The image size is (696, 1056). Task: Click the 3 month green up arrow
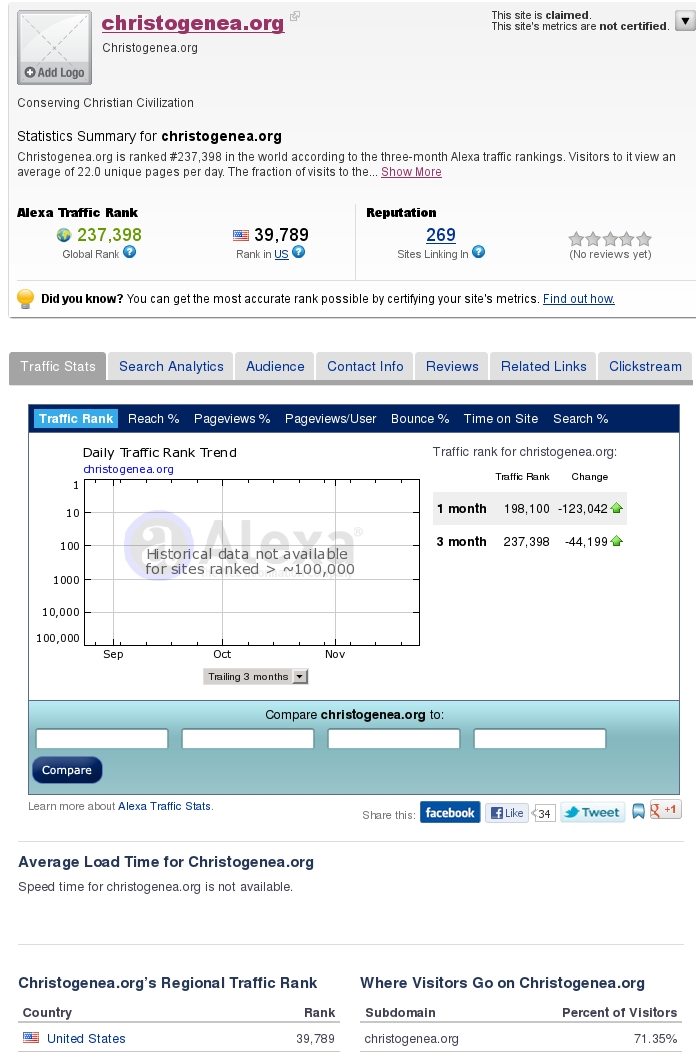tap(616, 541)
